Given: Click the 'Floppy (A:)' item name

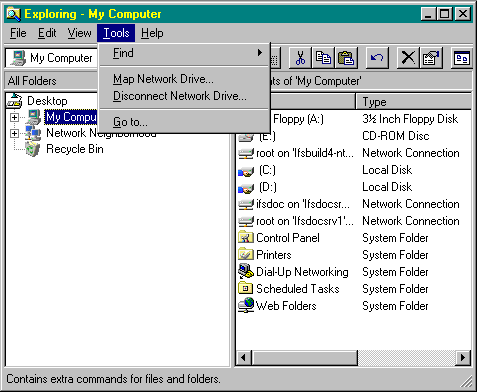Looking at the screenshot, I should coord(298,119).
